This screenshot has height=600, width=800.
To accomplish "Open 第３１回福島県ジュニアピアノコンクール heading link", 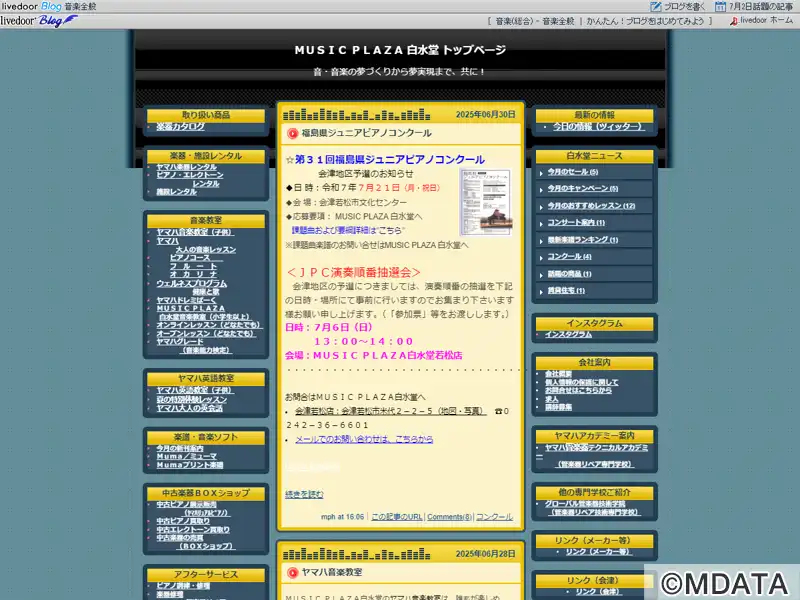I will pos(389,160).
